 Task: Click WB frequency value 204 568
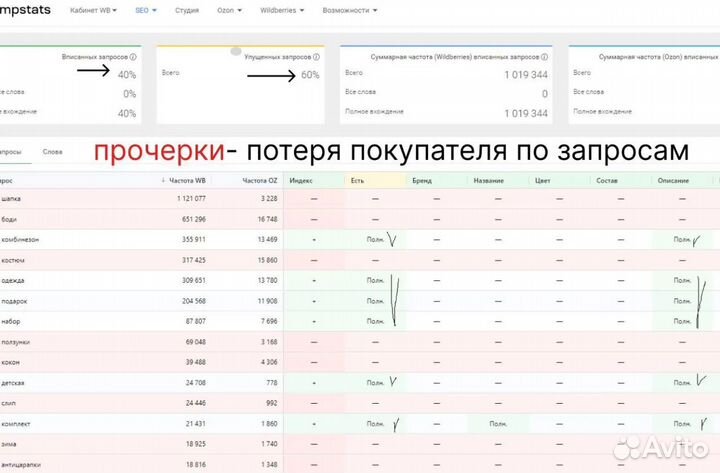[193, 301]
